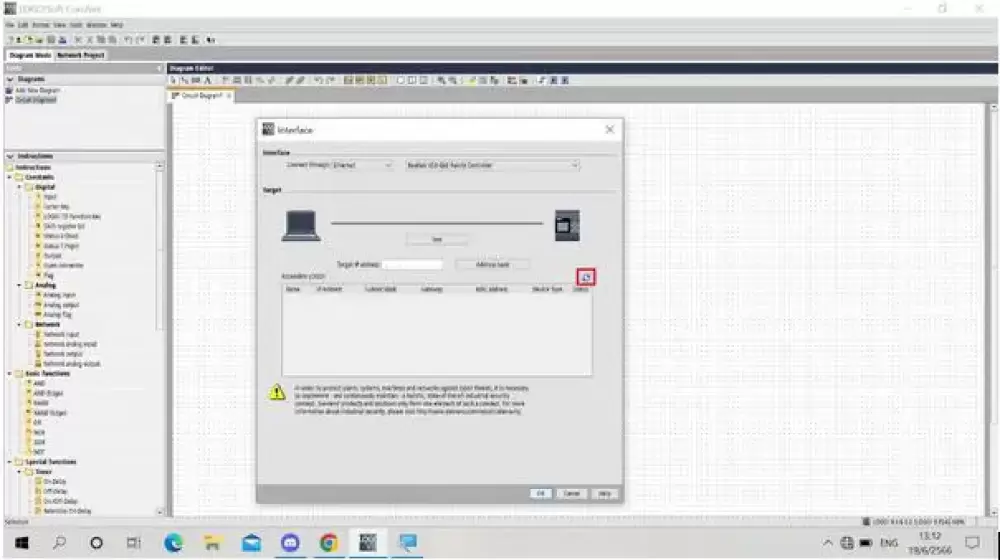Open the Tools menu
Image resolution: width=1000 pixels, height=560 pixels.
pos(77,25)
